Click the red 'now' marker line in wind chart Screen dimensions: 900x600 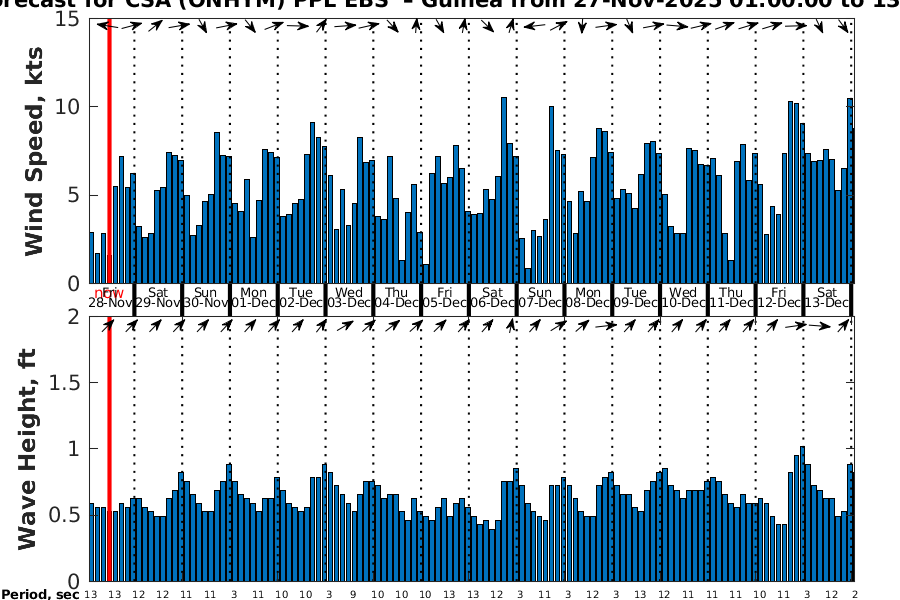[108, 150]
